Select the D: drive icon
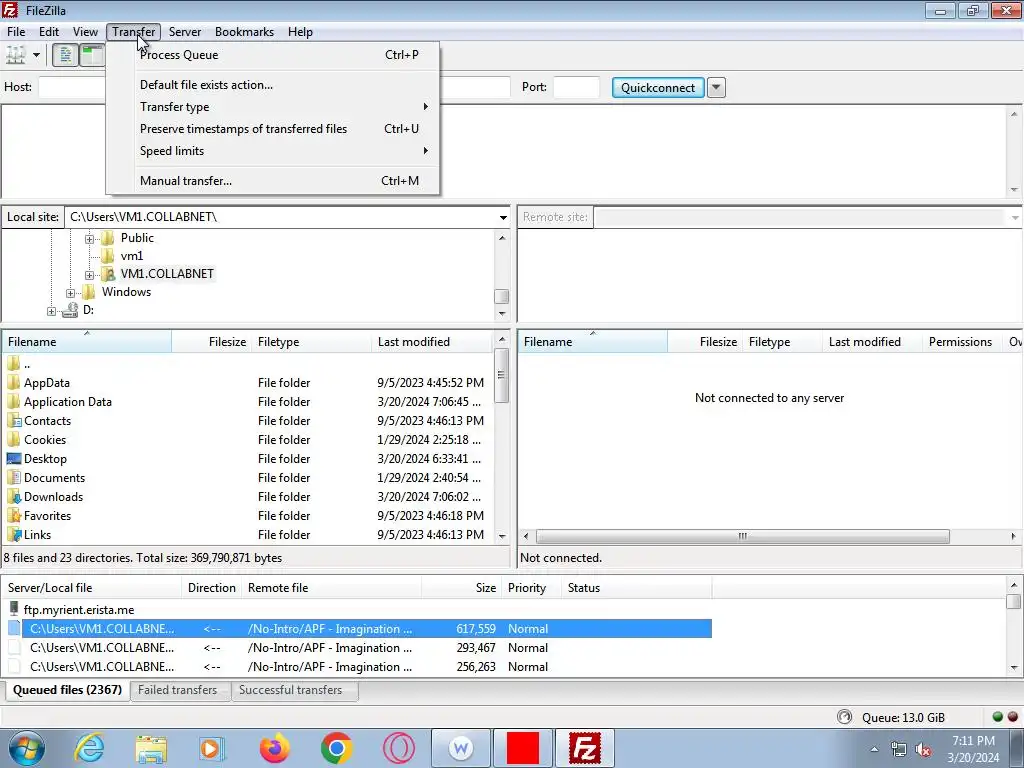This screenshot has width=1024, height=768. [x=70, y=310]
